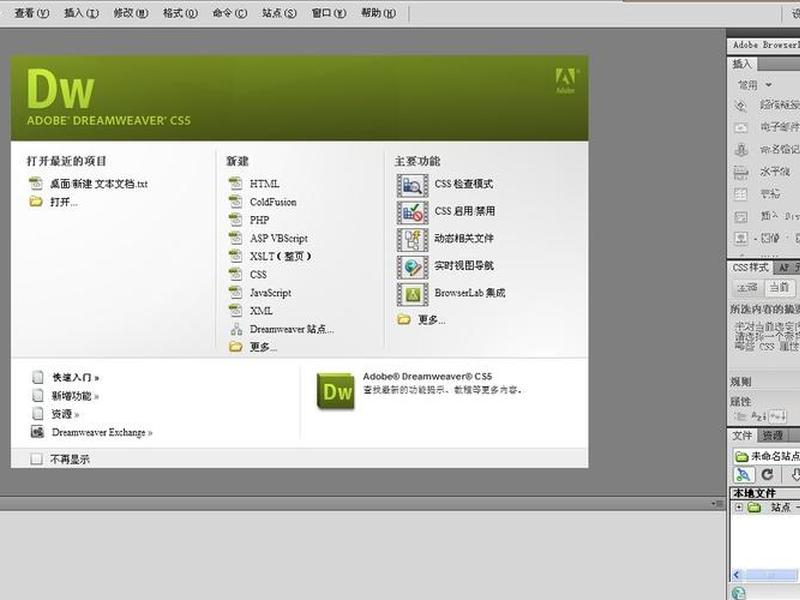This screenshot has width=800, height=600.
Task: Select the 插入 panel tab
Action: 742,64
